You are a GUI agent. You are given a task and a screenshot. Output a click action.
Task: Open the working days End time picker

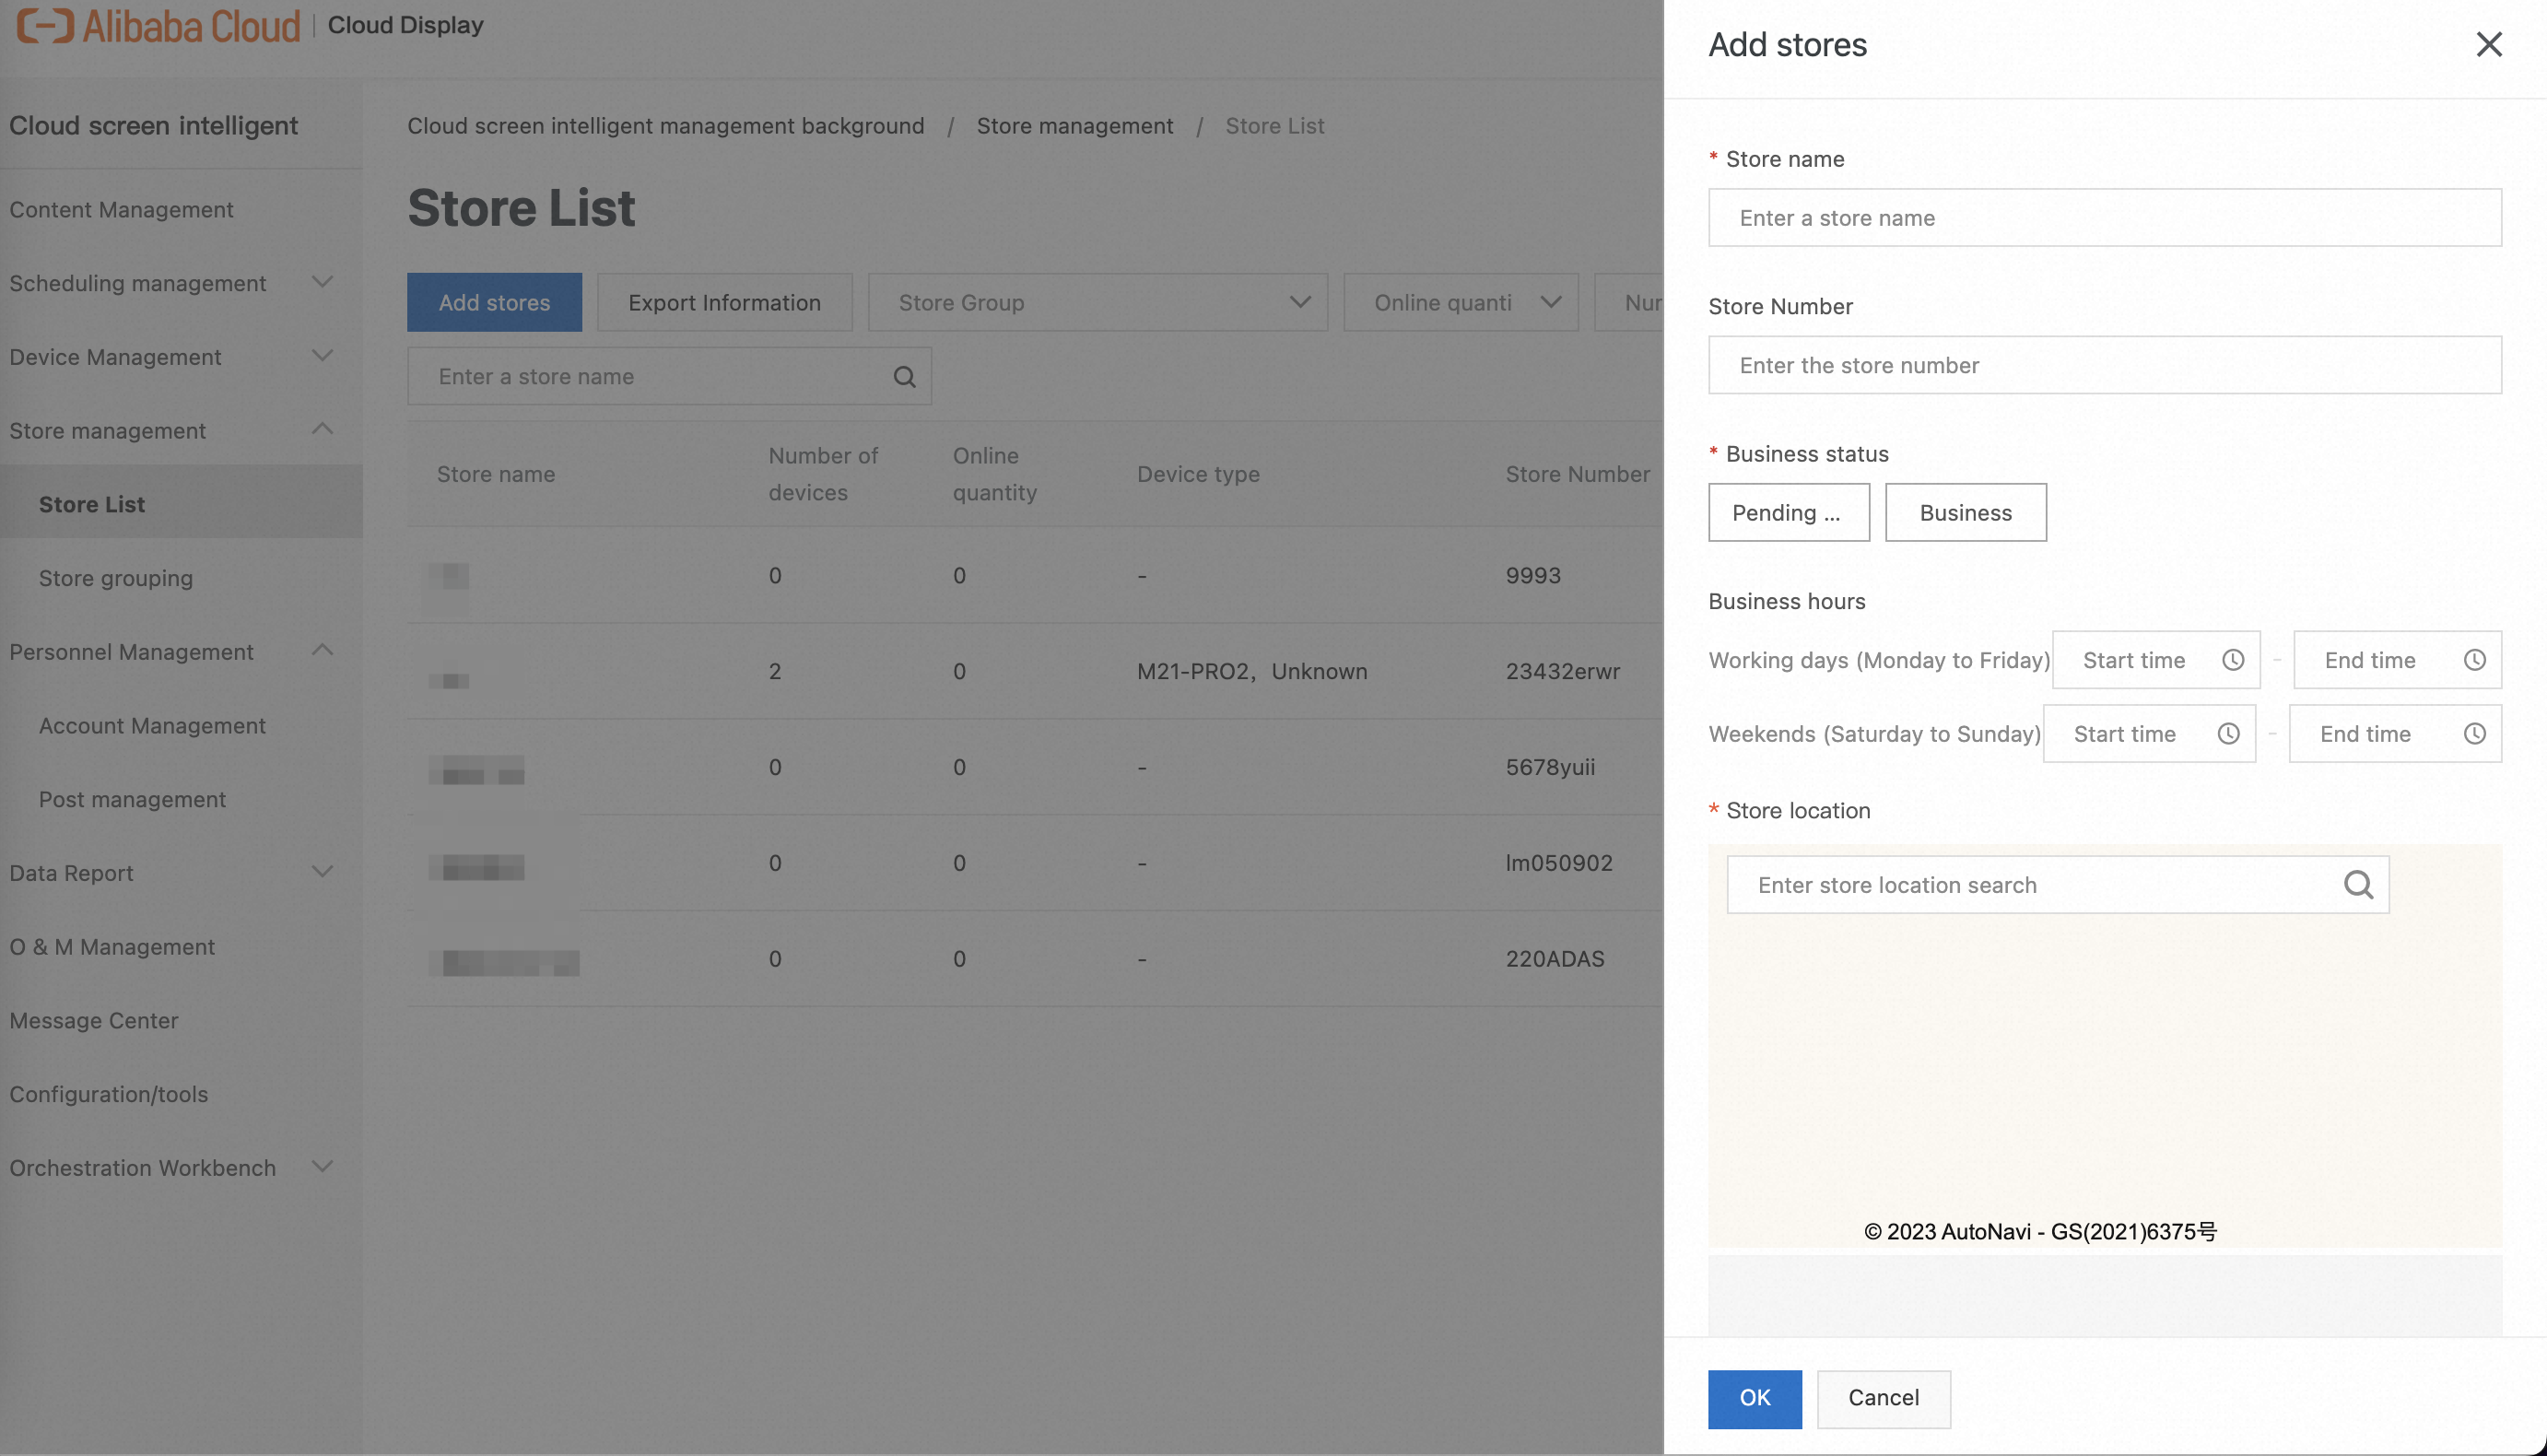tap(2397, 660)
